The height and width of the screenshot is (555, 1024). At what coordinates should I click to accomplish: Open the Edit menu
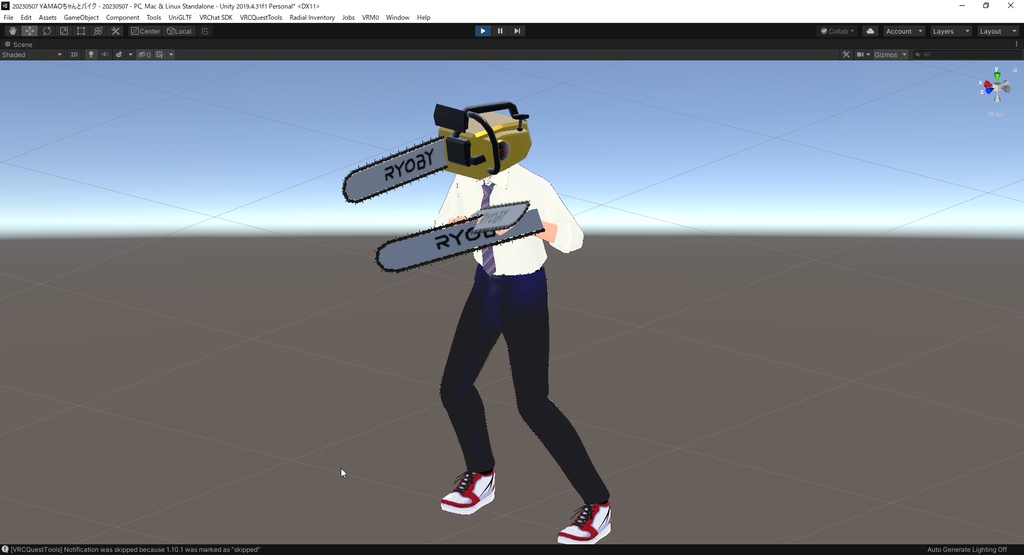(x=26, y=18)
